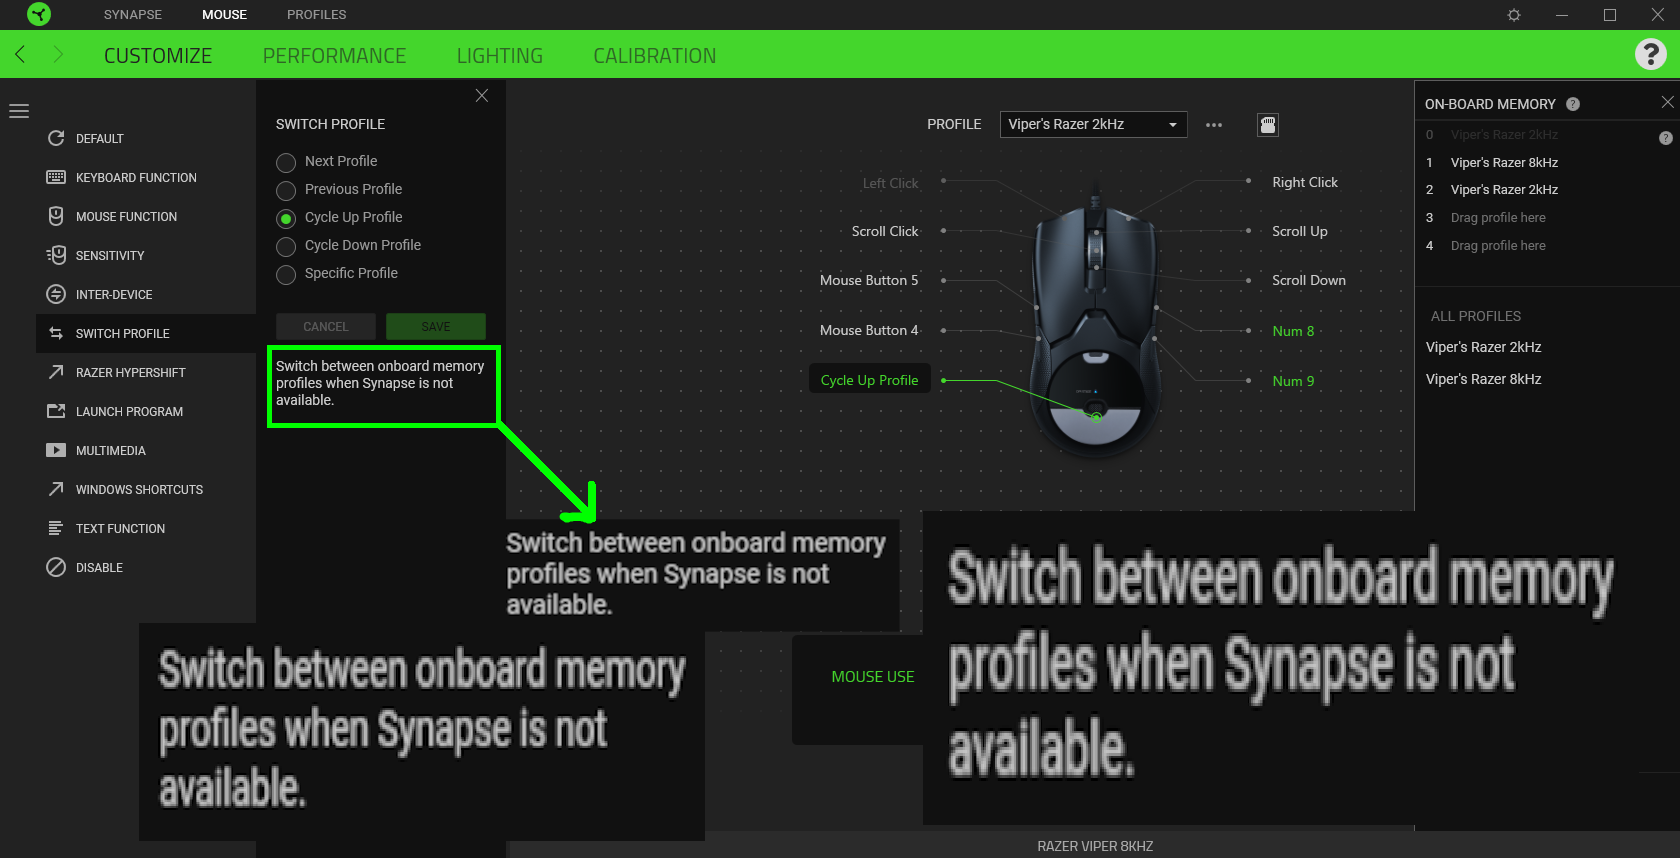
Task: Select Right Click button assignment
Action: click(1305, 182)
